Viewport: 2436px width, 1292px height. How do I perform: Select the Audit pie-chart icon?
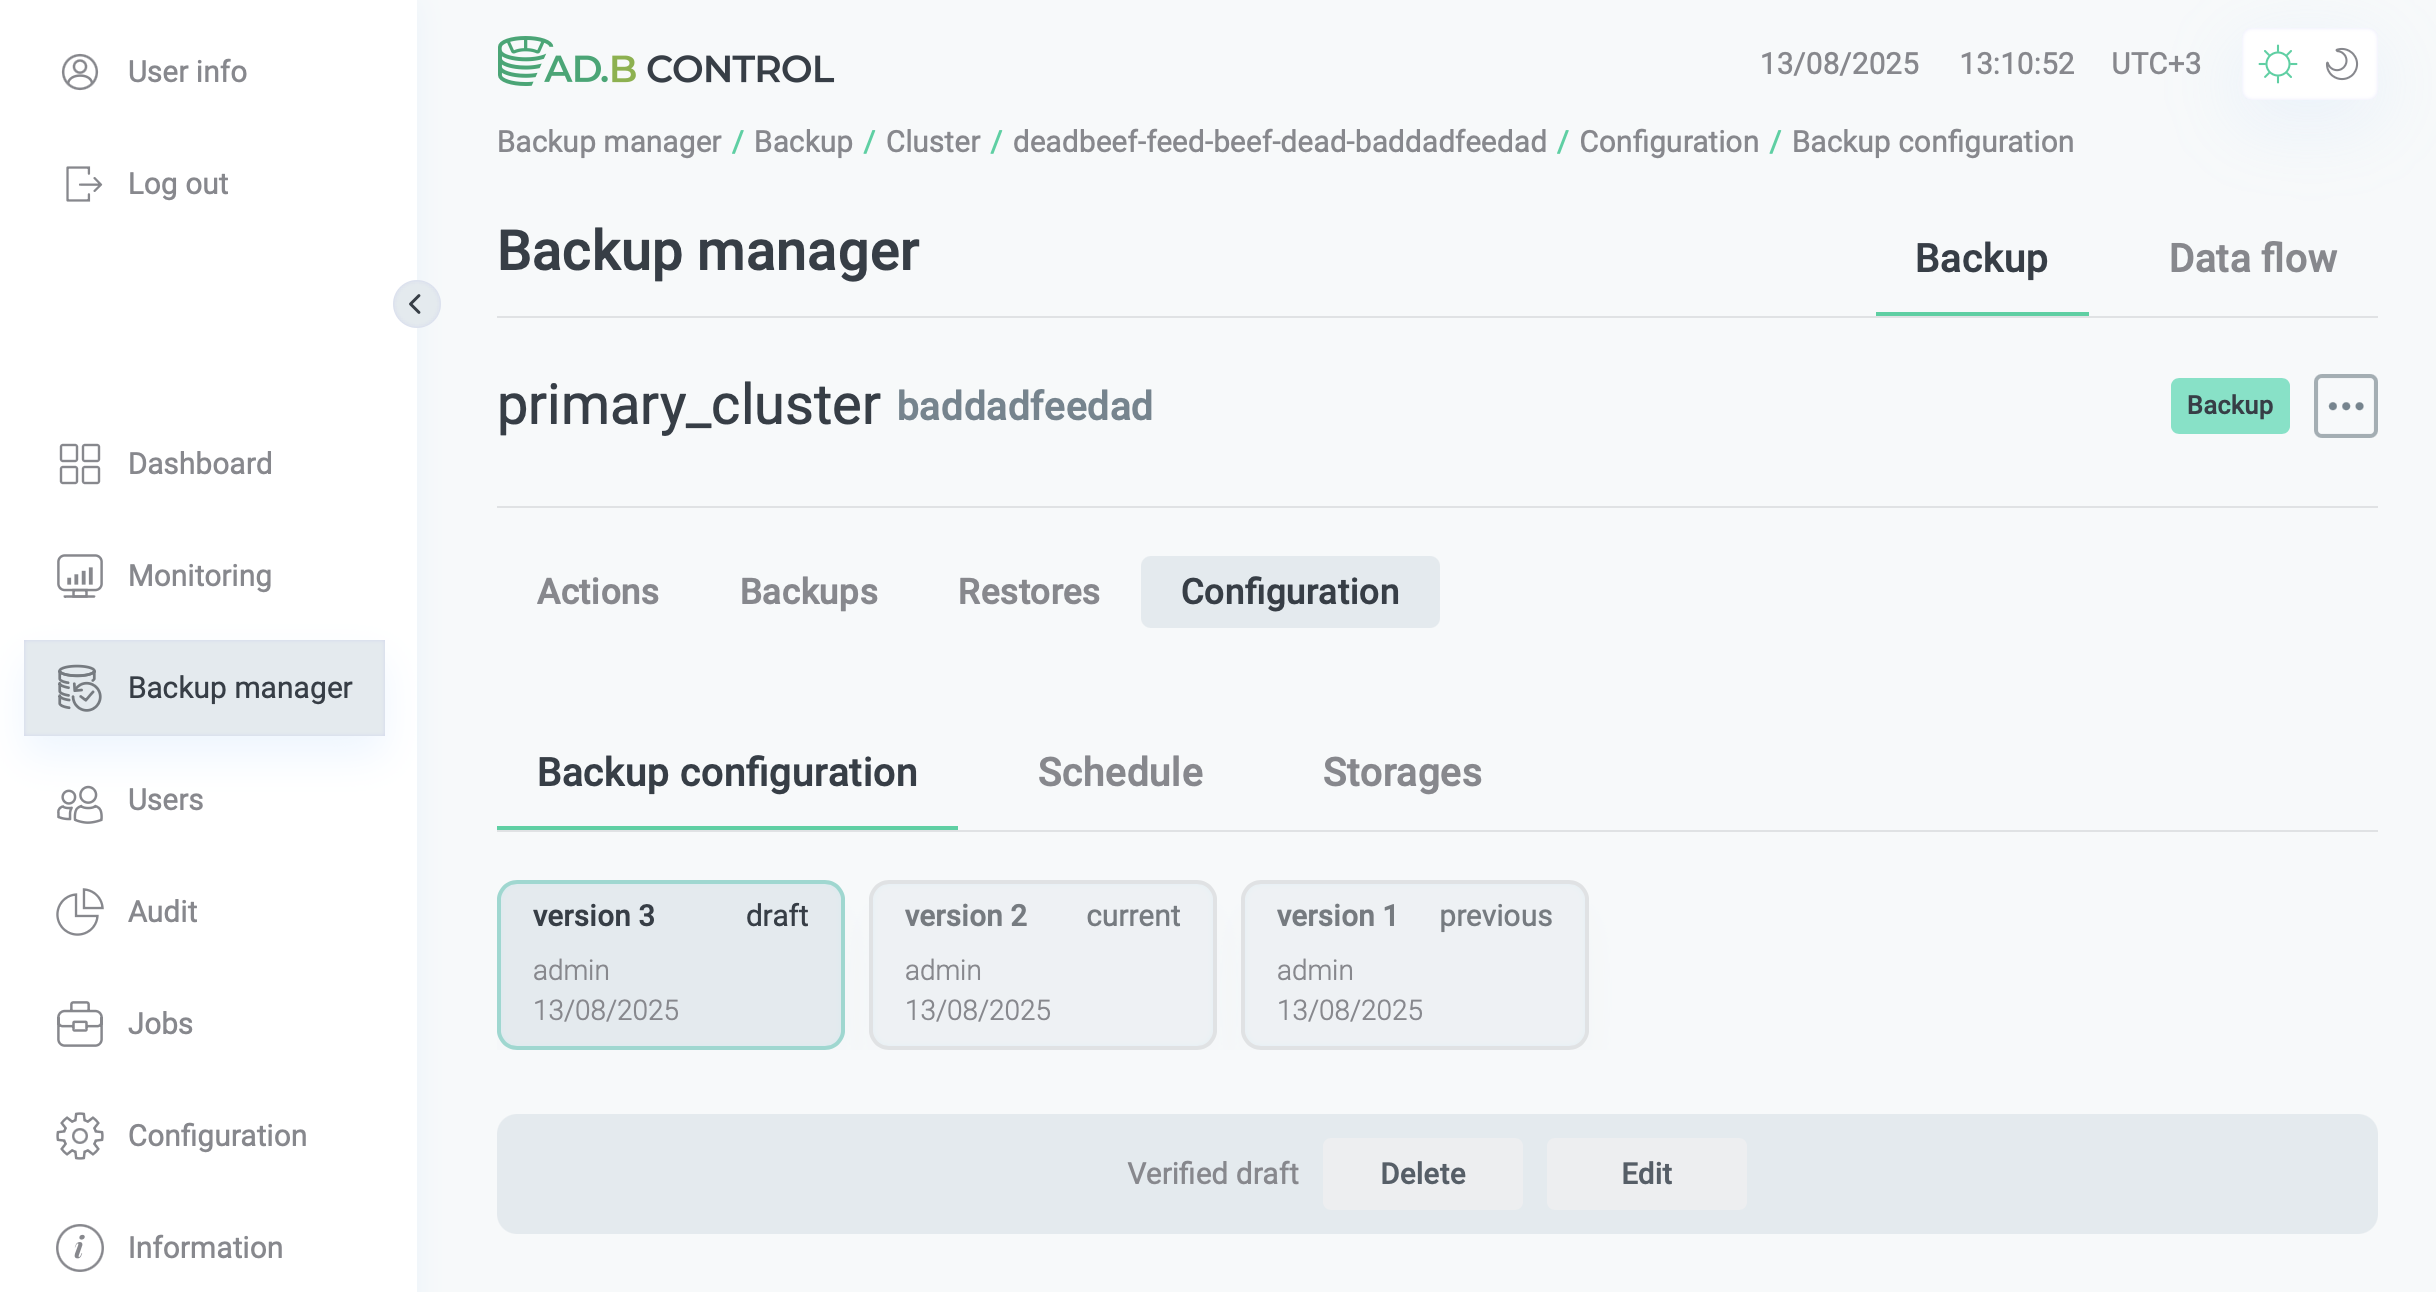(x=80, y=912)
